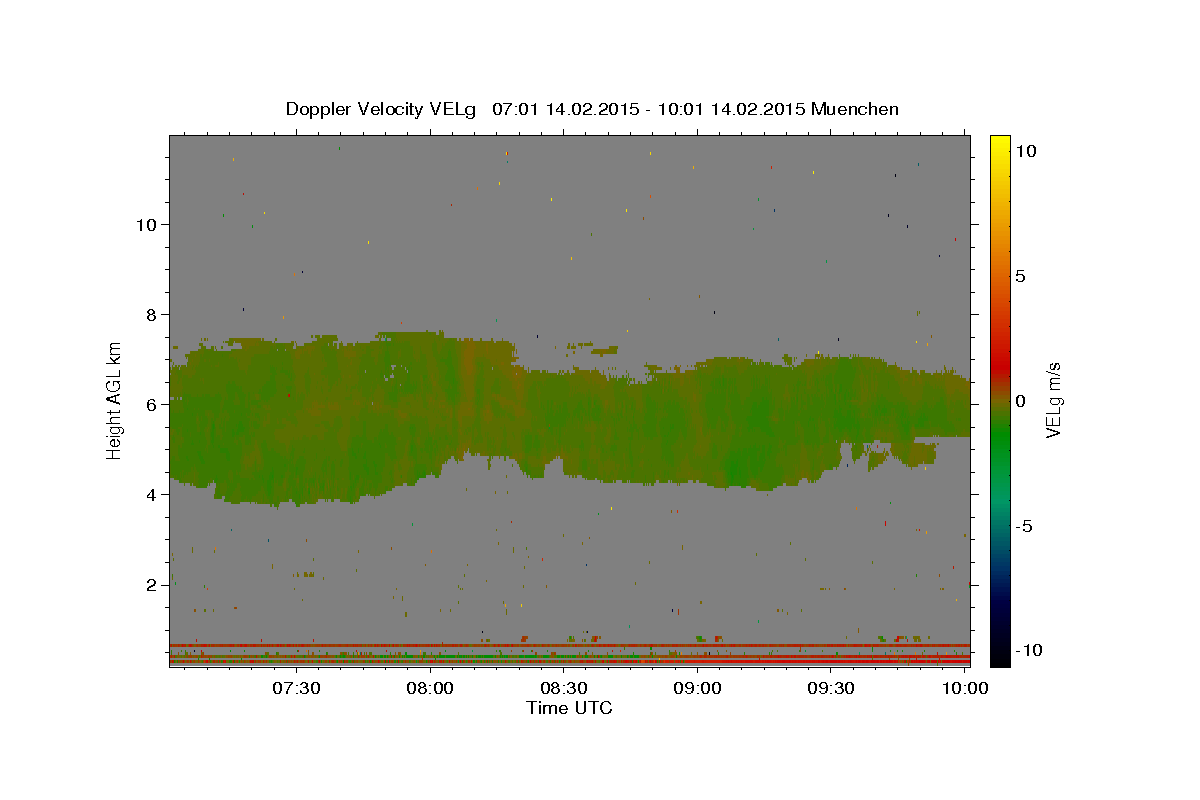Screen dimensions: 1200x800
Task: Click the height axis label 10
Action: [x=145, y=224]
